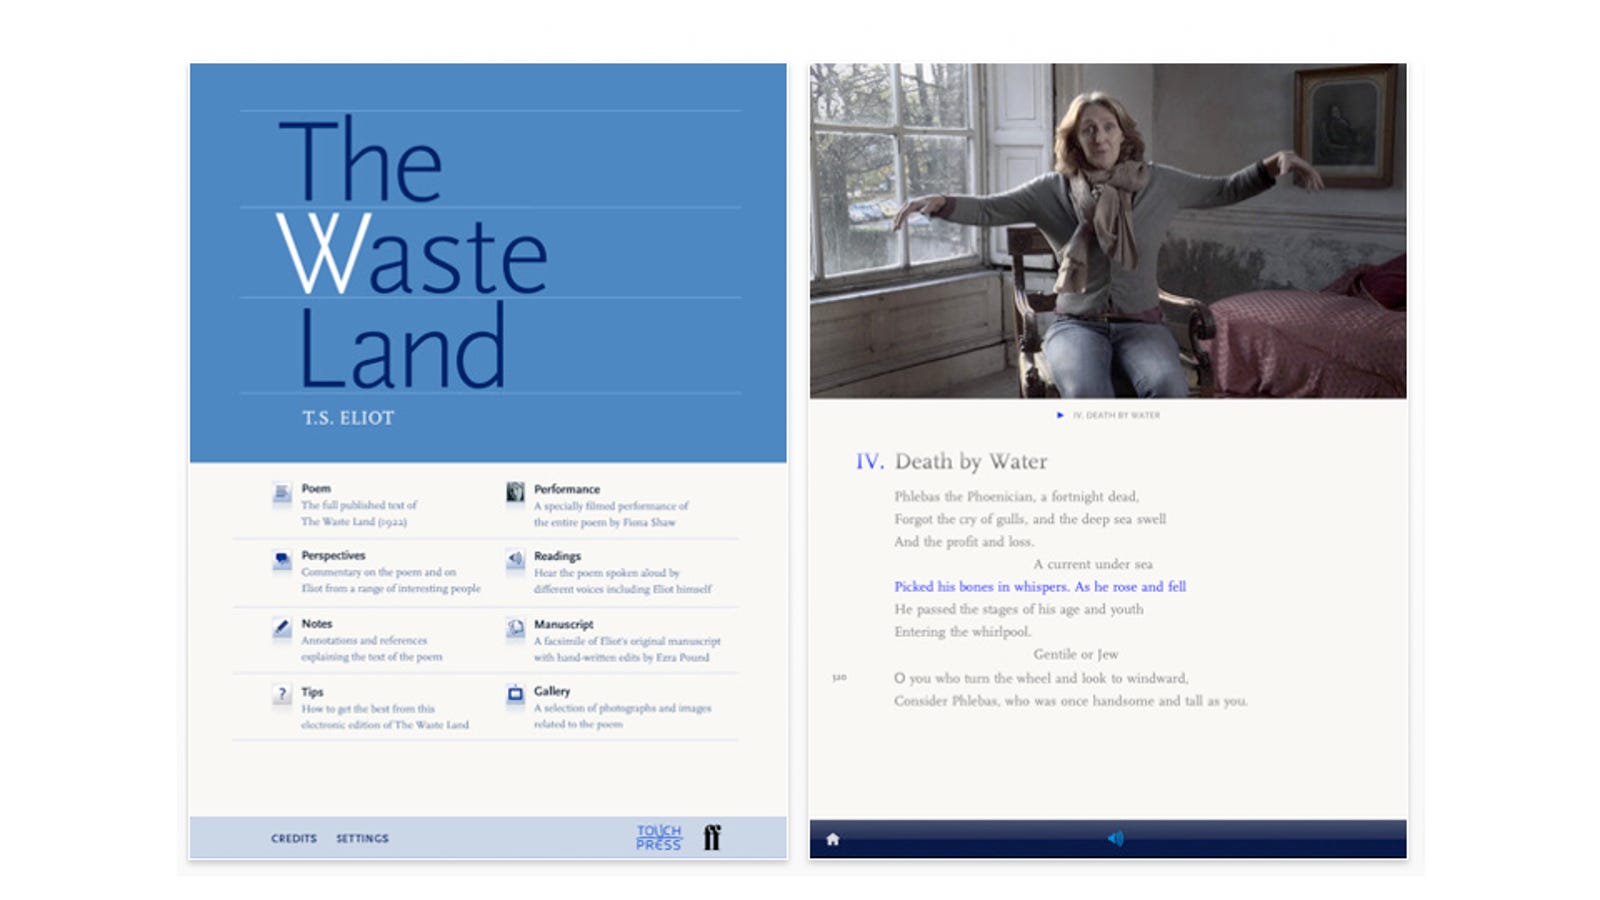Tap the Home icon in bottom bar
1600x900 pixels.
pos(832,839)
